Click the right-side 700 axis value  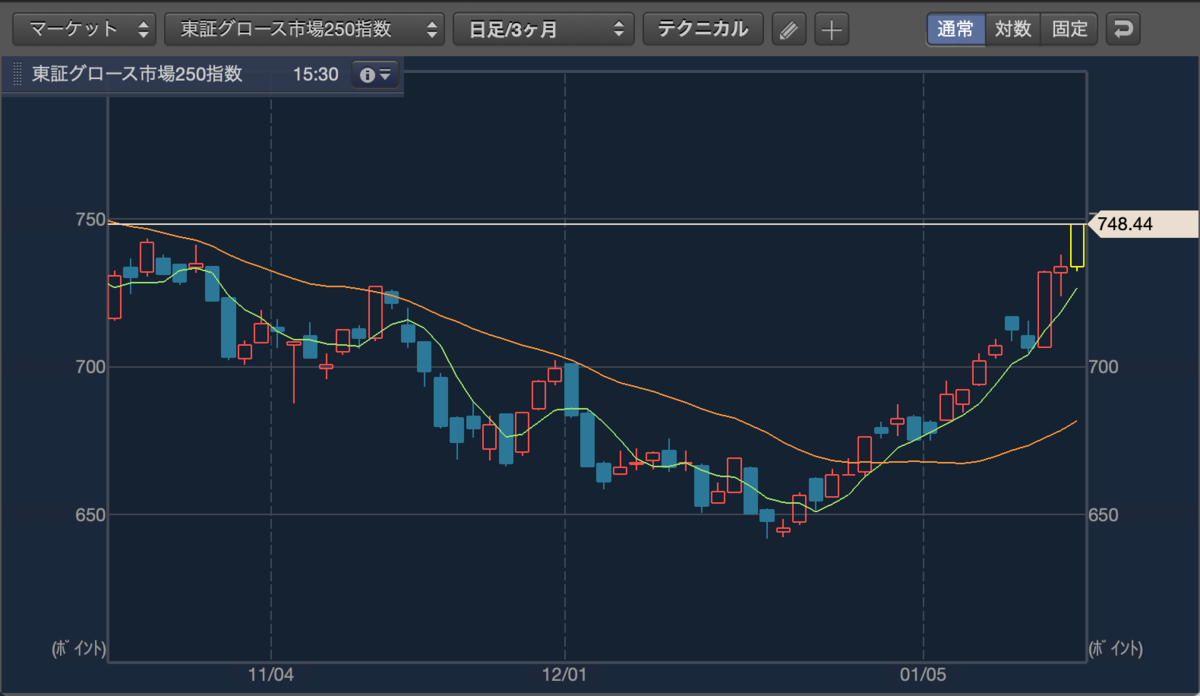coord(1104,367)
